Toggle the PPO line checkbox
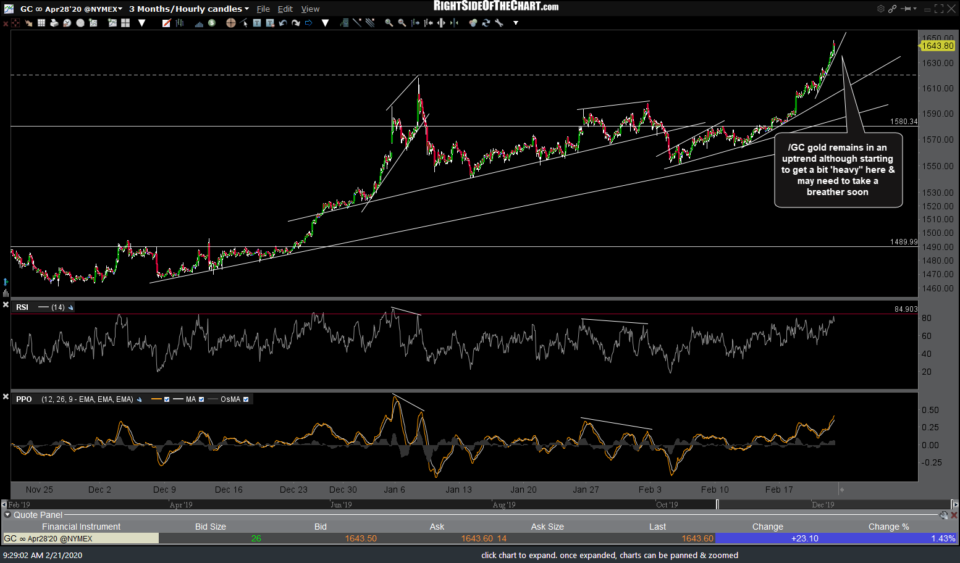 coord(168,399)
